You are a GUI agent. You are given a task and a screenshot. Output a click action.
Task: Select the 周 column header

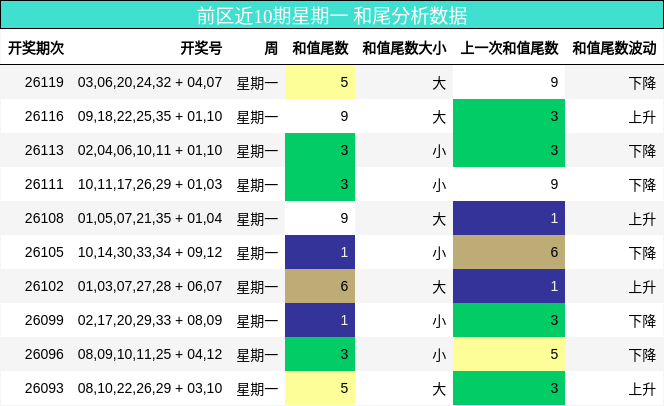point(271,48)
